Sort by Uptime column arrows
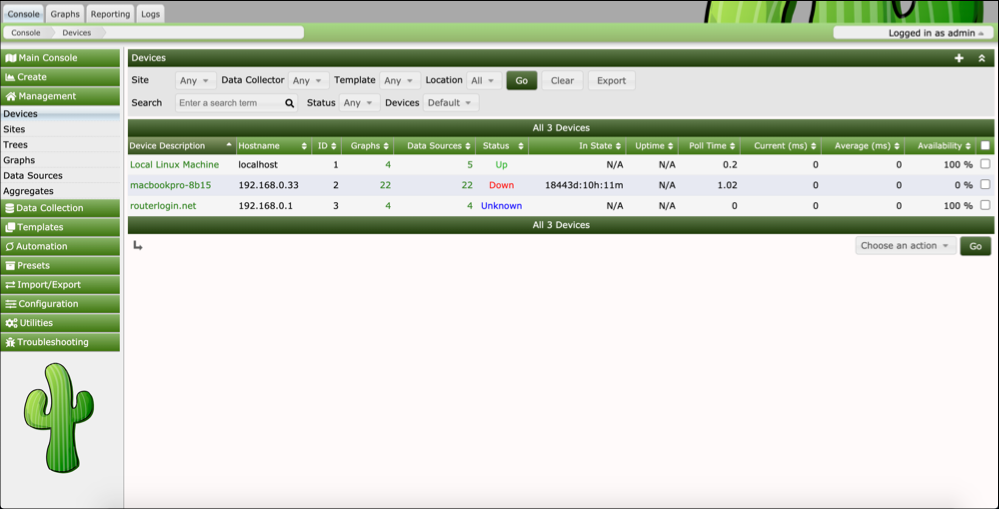Image resolution: width=999 pixels, height=509 pixels. [x=671, y=146]
